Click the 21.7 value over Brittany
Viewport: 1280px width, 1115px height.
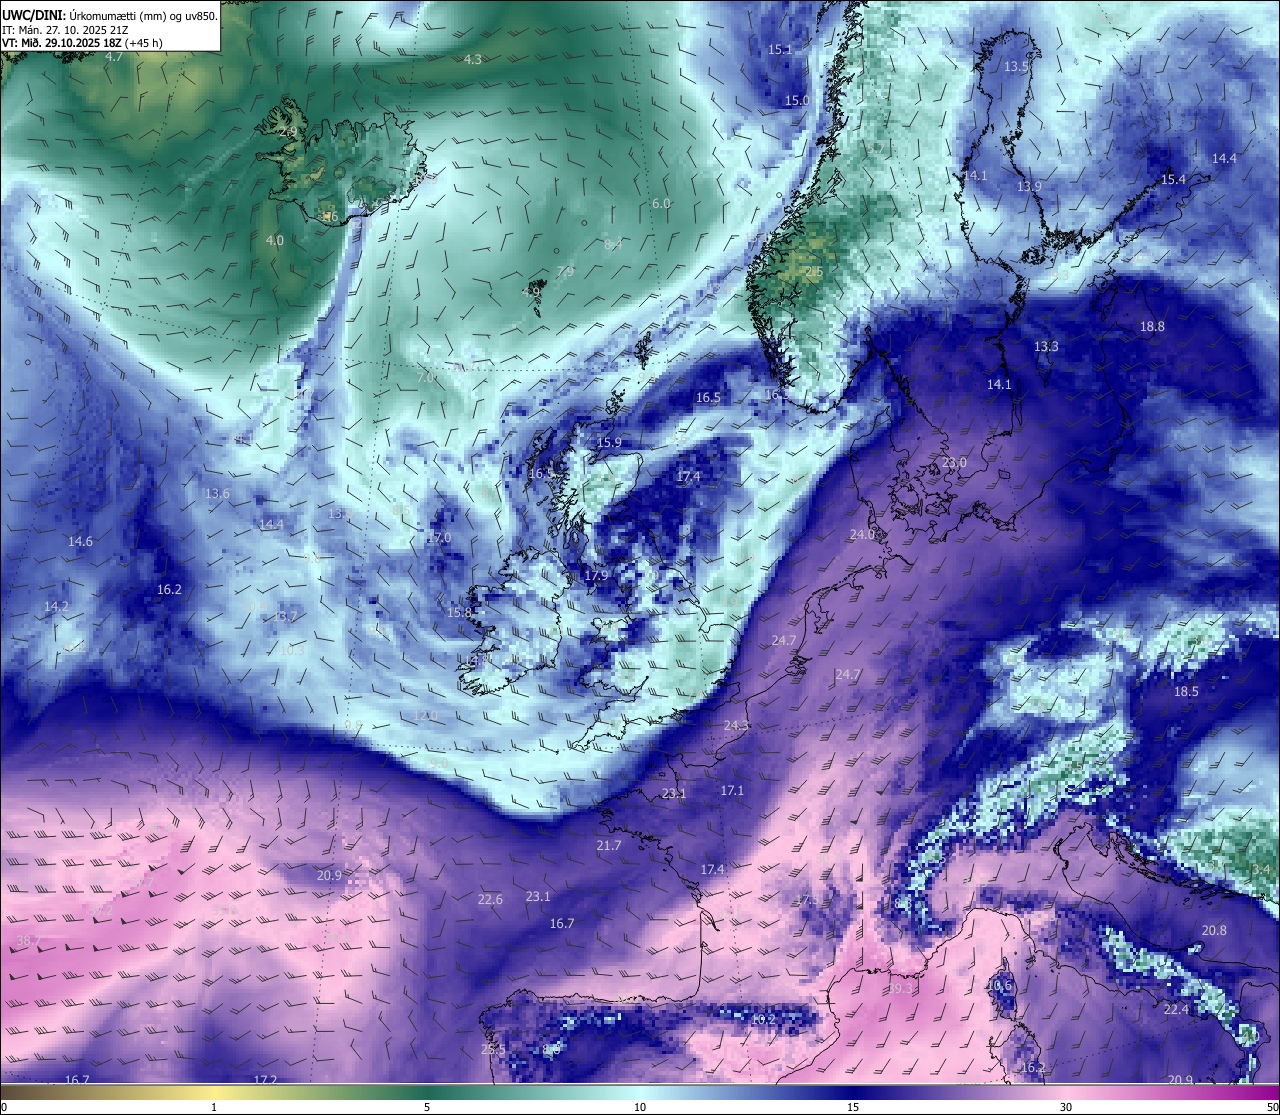point(609,846)
